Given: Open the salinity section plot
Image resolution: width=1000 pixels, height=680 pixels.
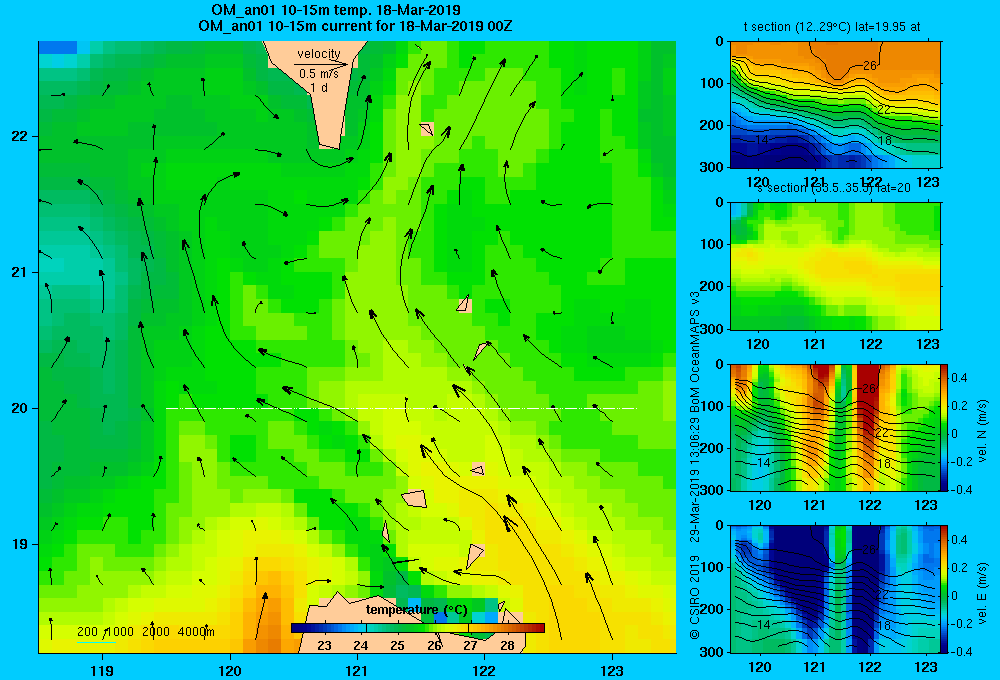Looking at the screenshot, I should pos(835,266).
